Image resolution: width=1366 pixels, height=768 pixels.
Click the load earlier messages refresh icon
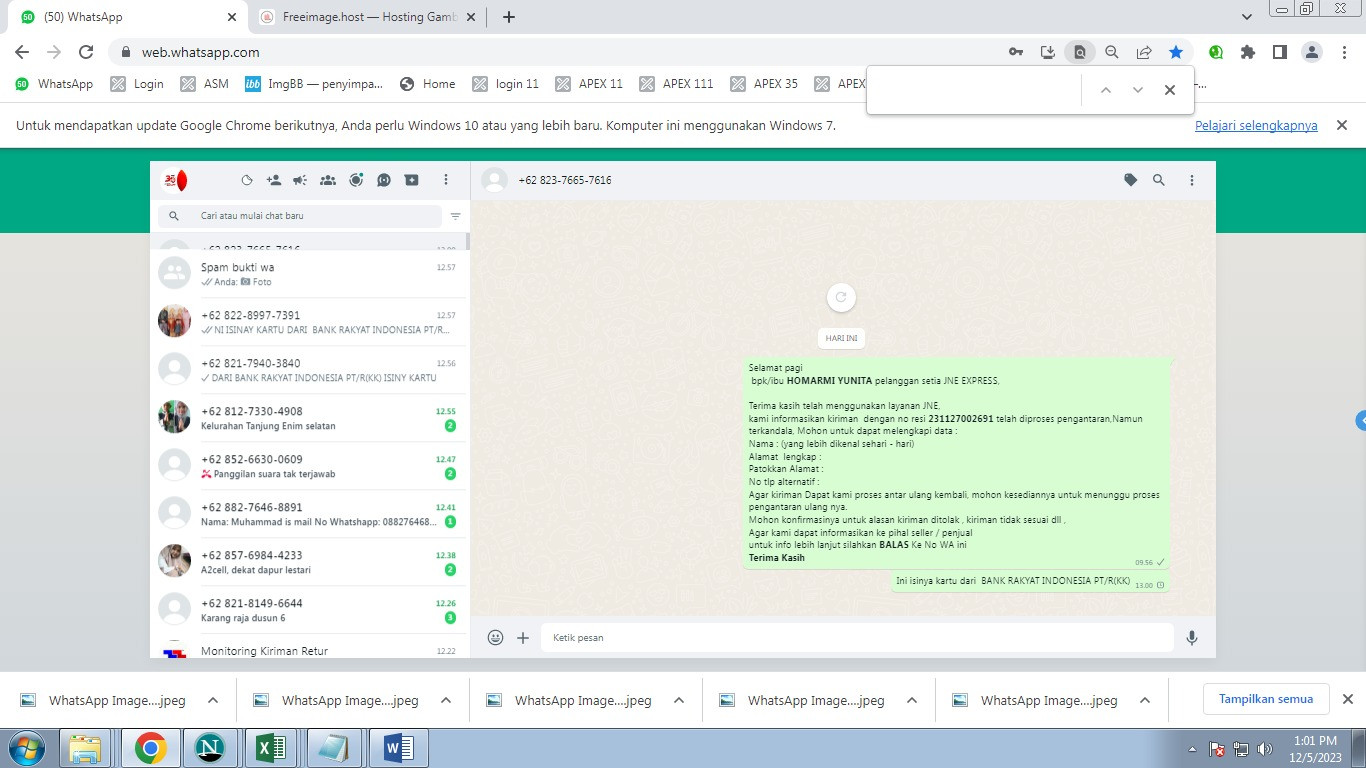841,297
